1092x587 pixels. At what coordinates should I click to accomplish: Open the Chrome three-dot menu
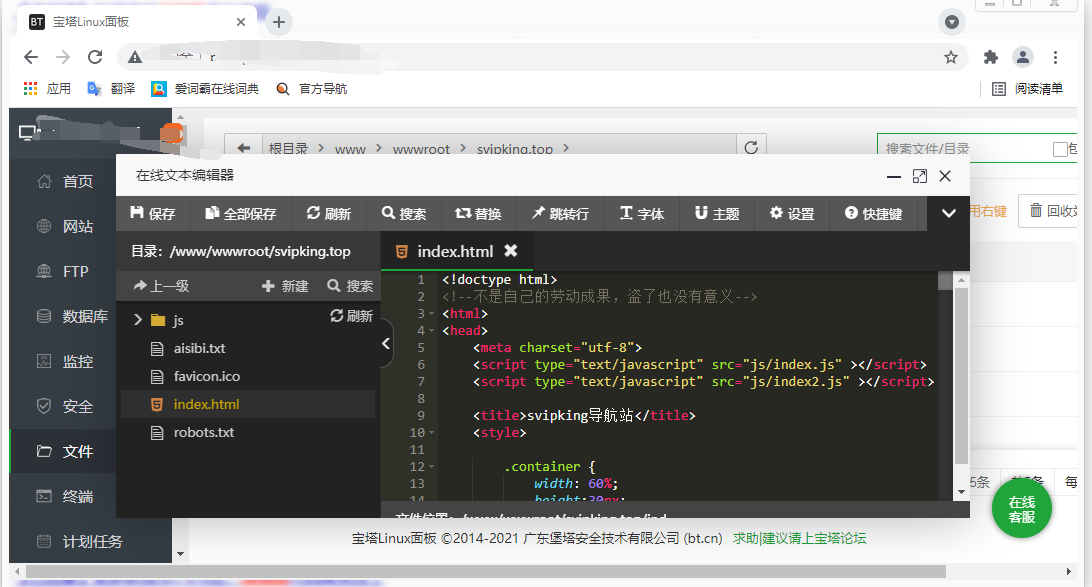click(x=1056, y=57)
